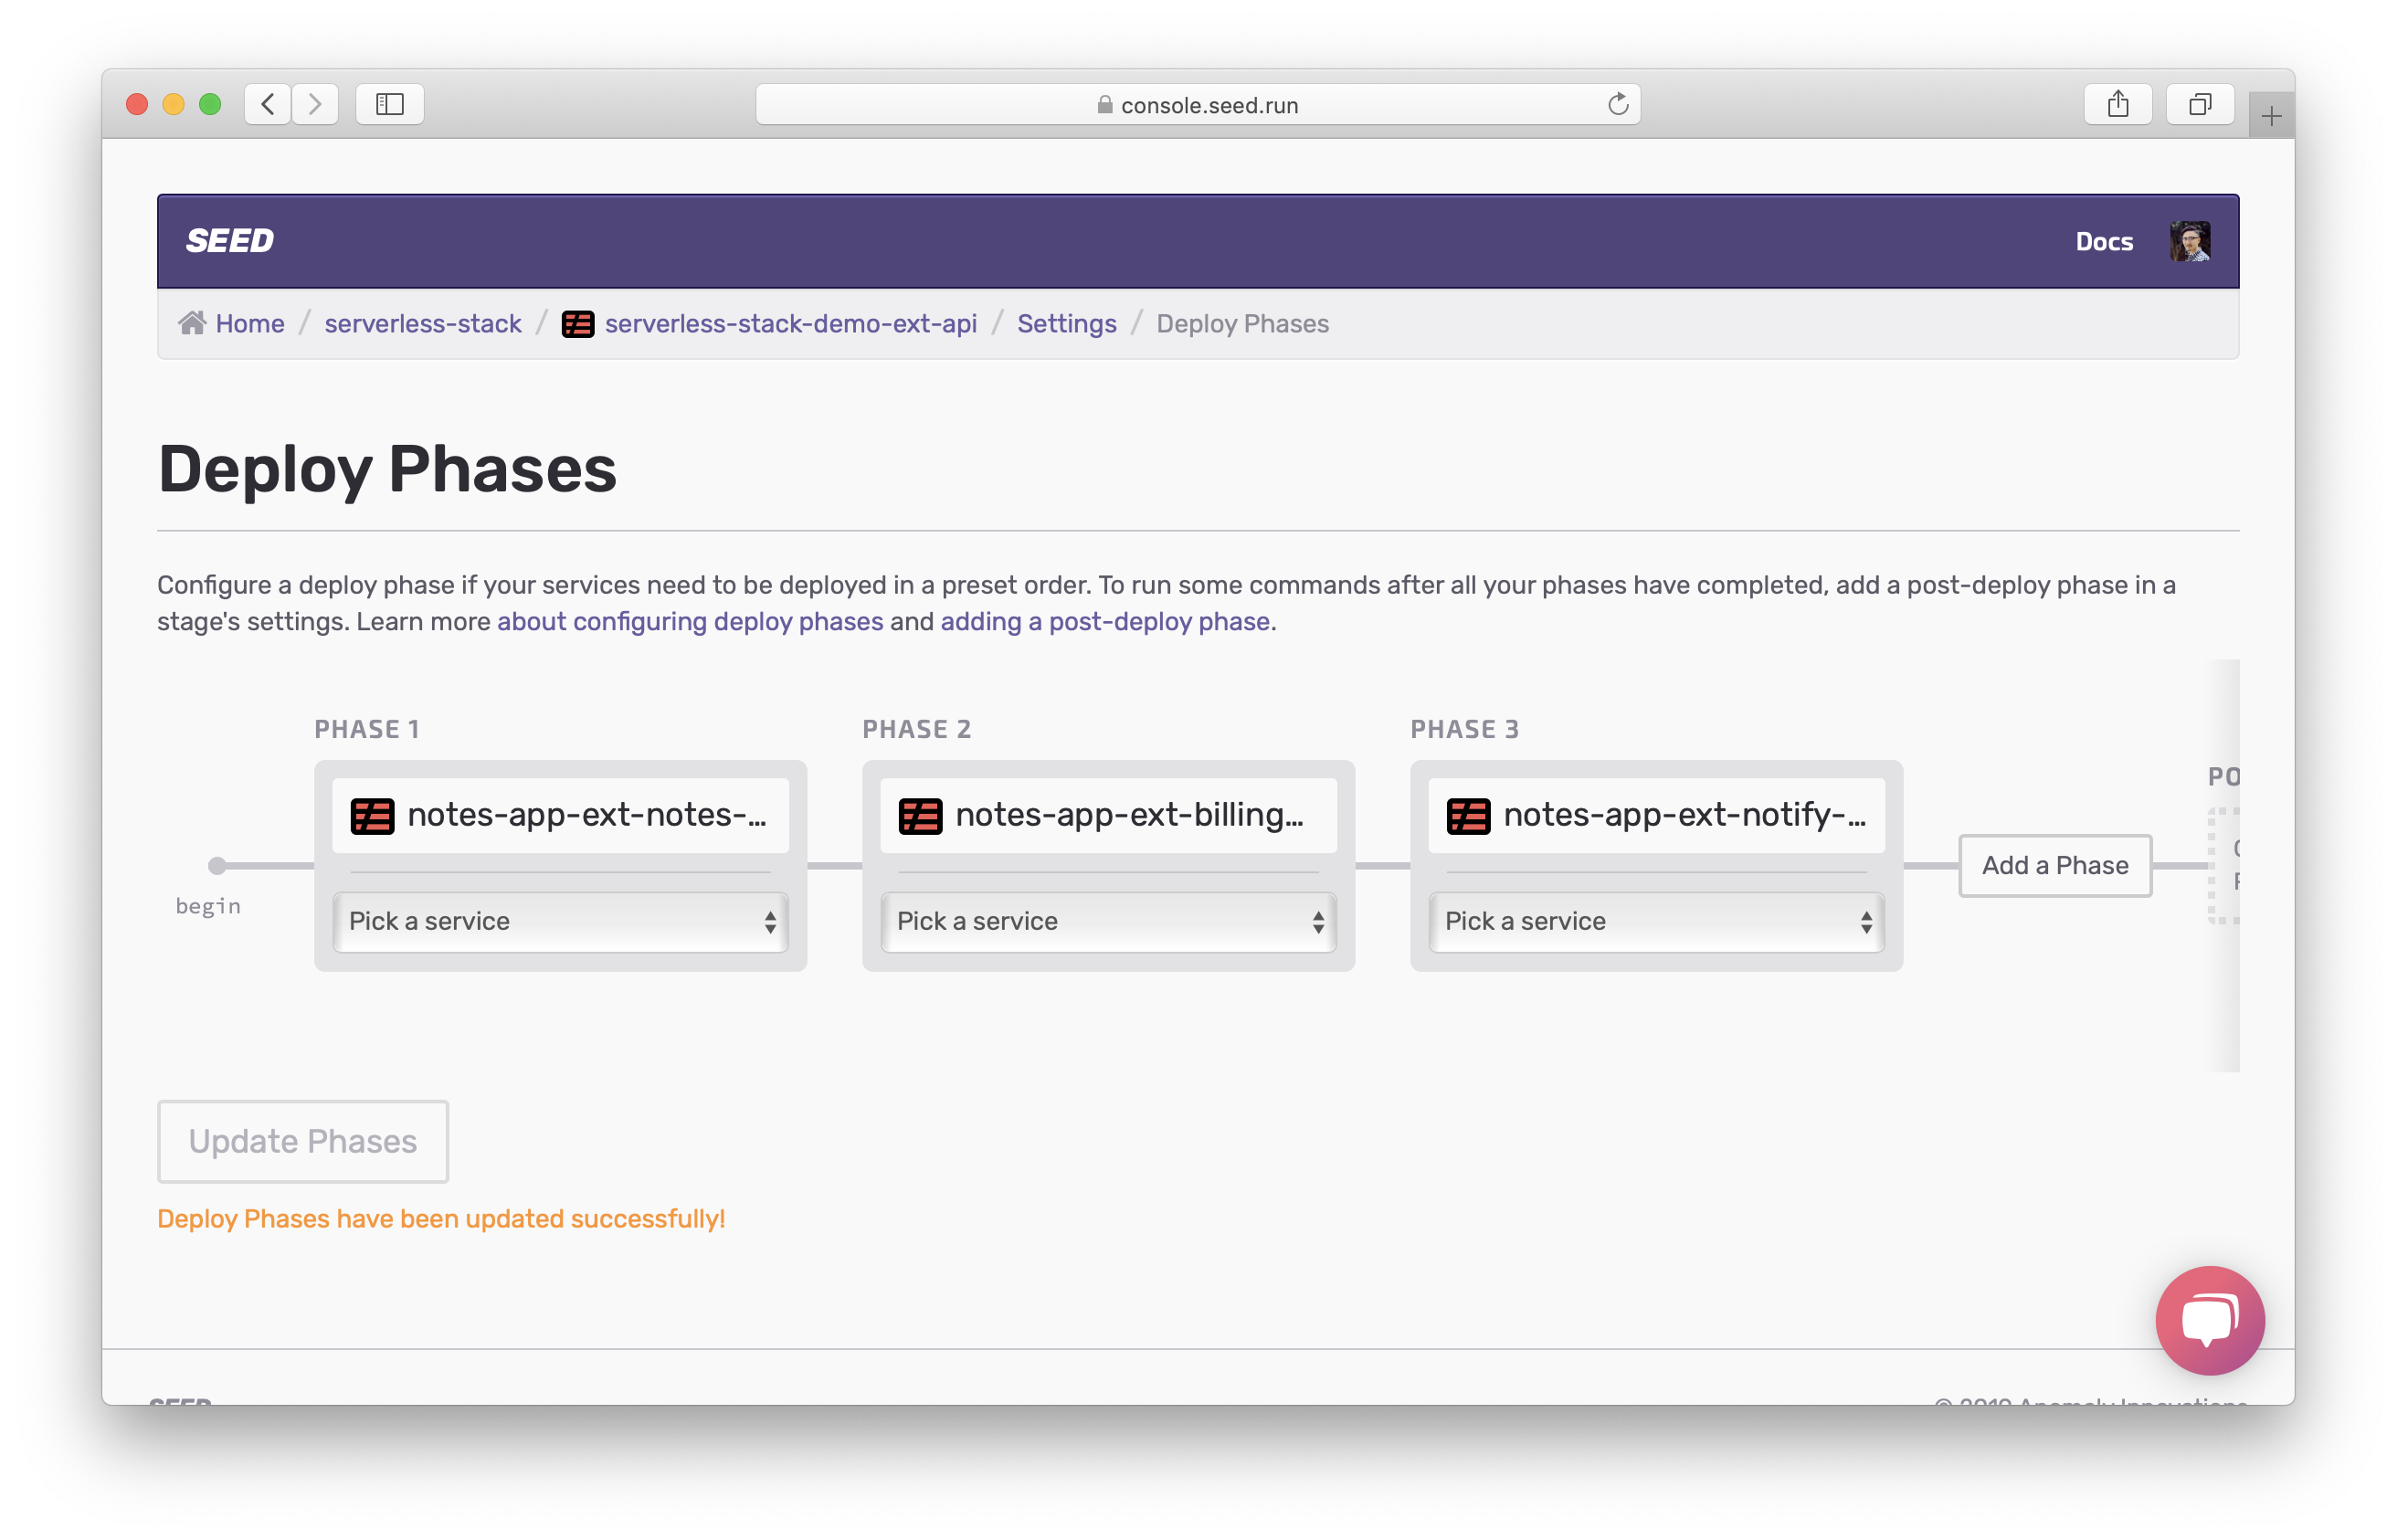Click the Safari share icon
The height and width of the screenshot is (1540, 2397).
coord(2117,104)
